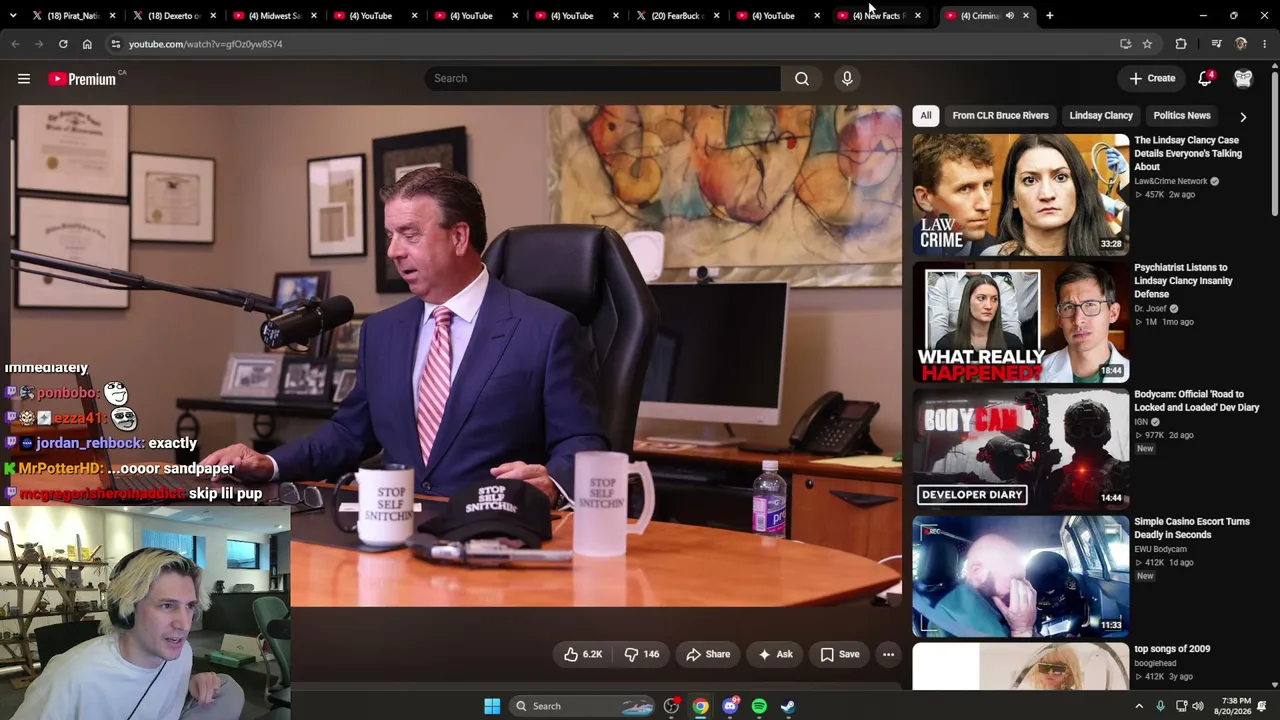Switch to Chrome in the taskbar
Viewport: 1280px width, 720px height.
coord(701,706)
